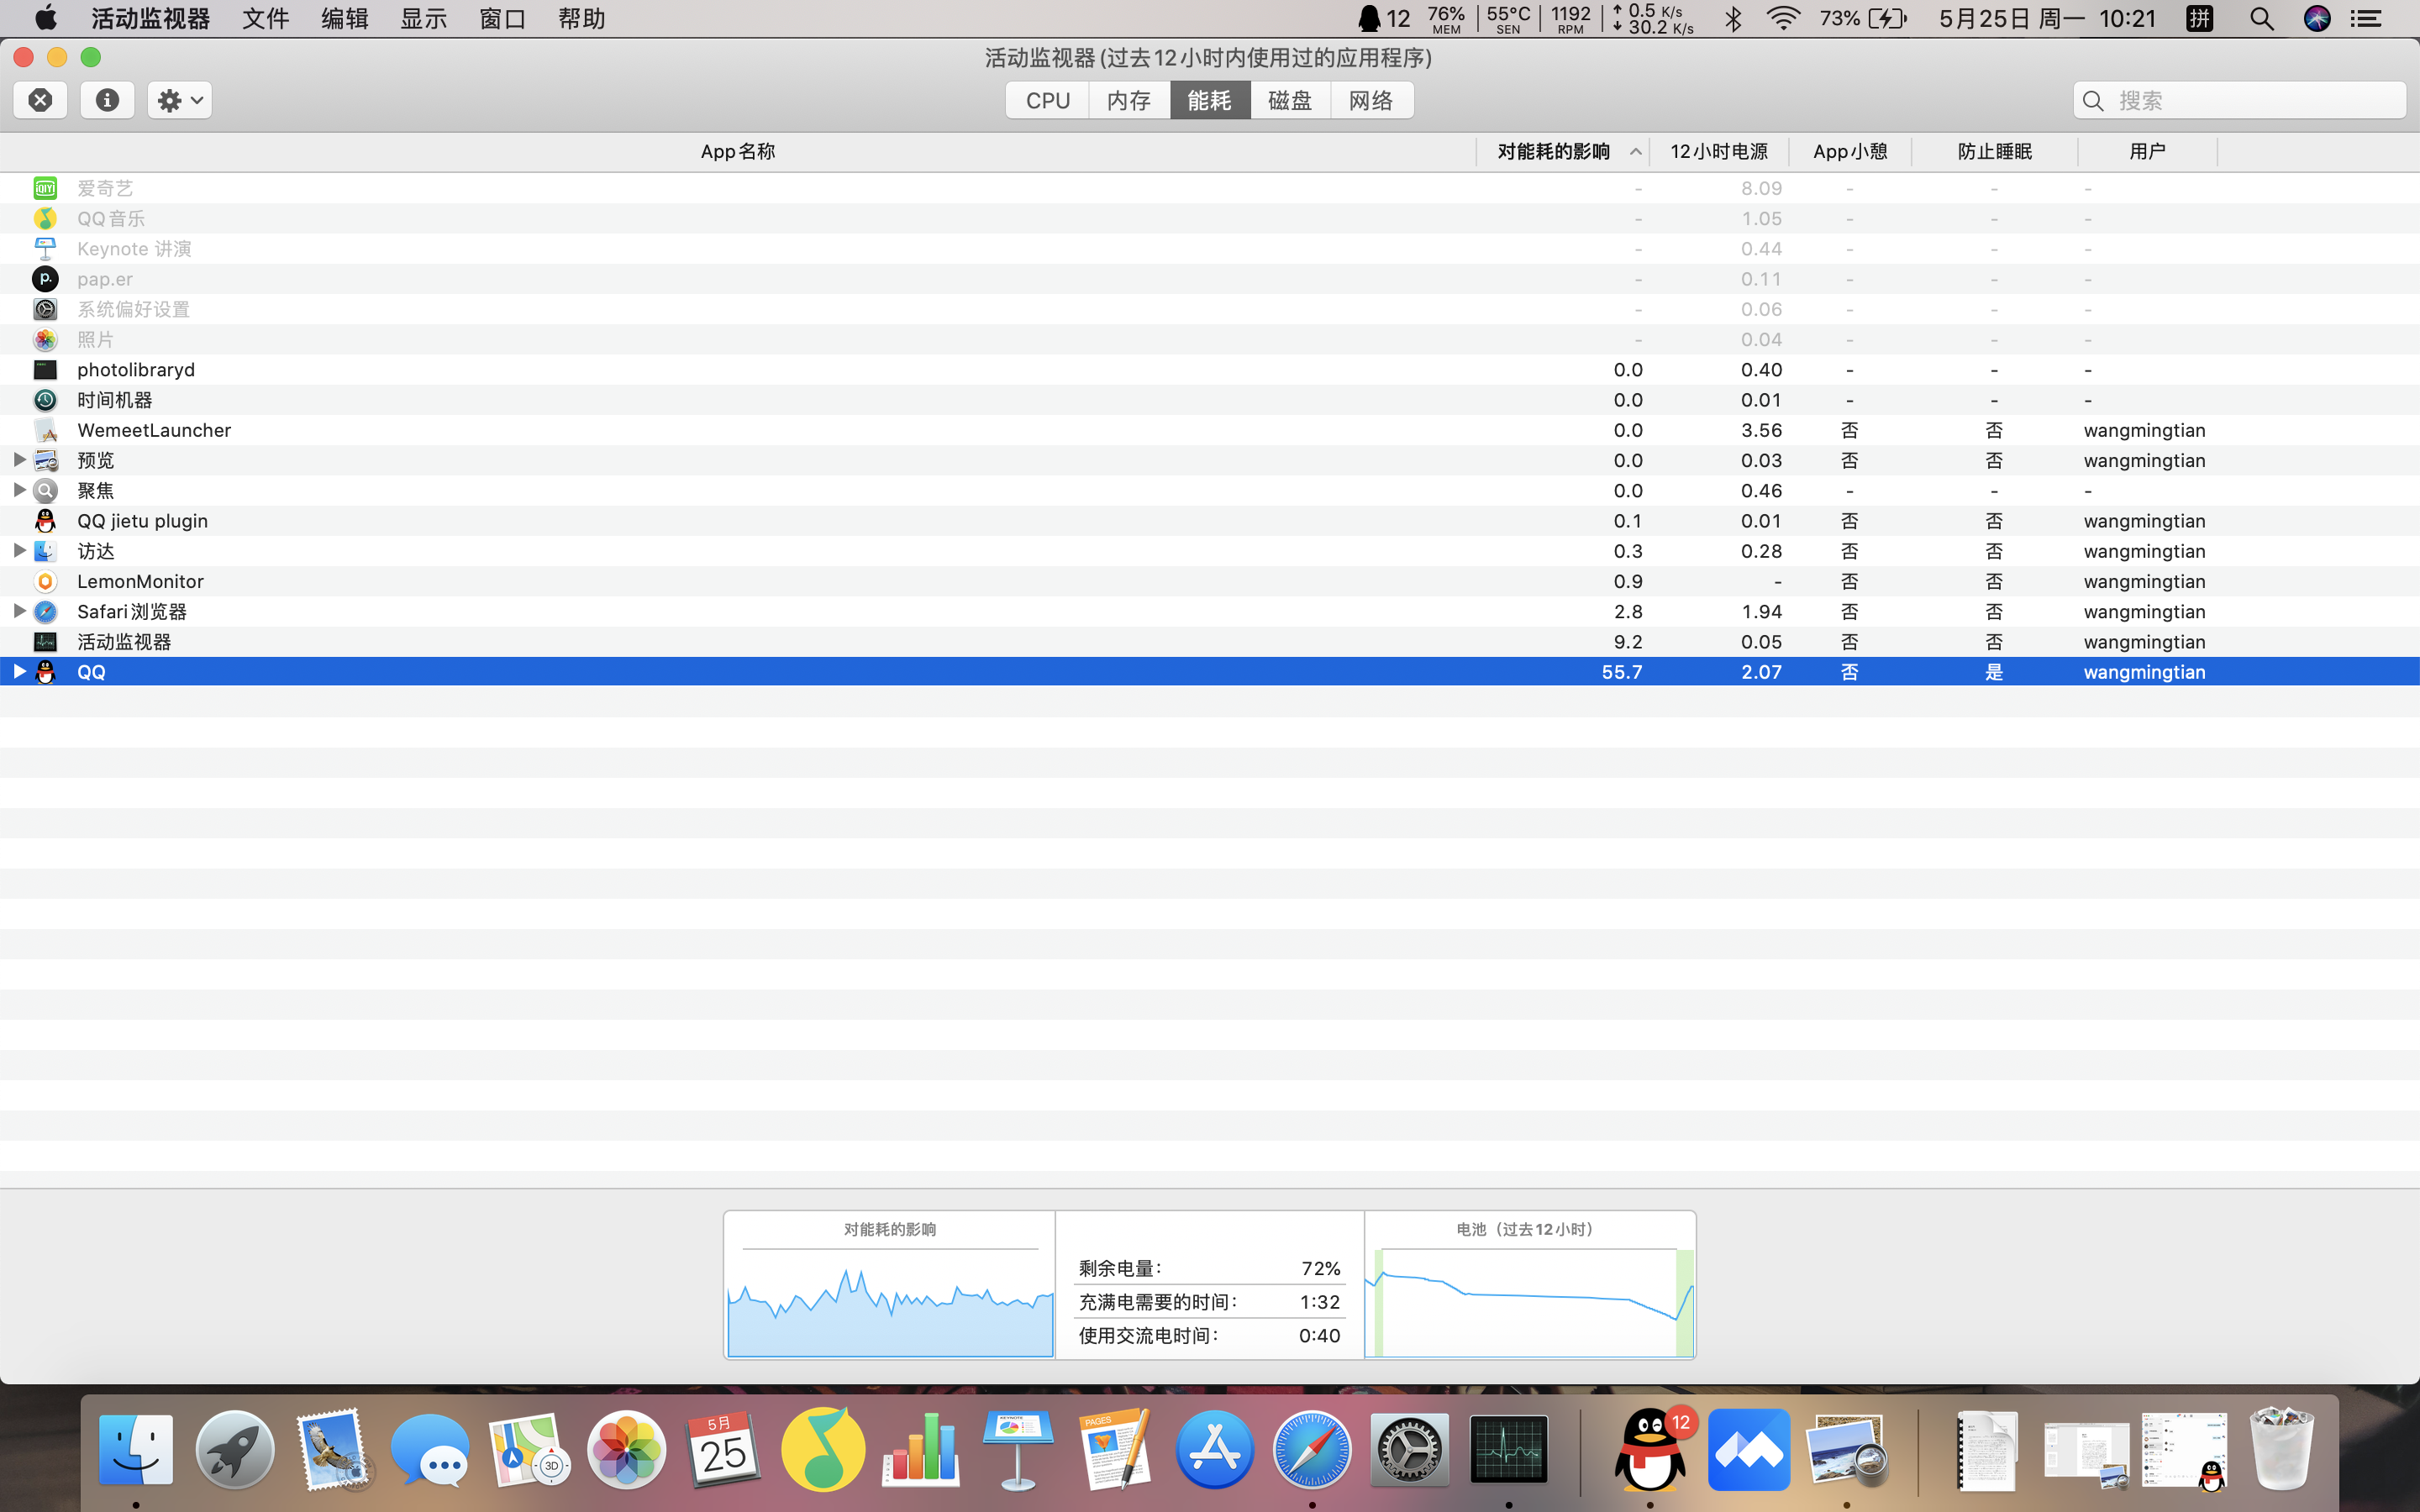Switch to the CPU tab

click(x=1047, y=100)
